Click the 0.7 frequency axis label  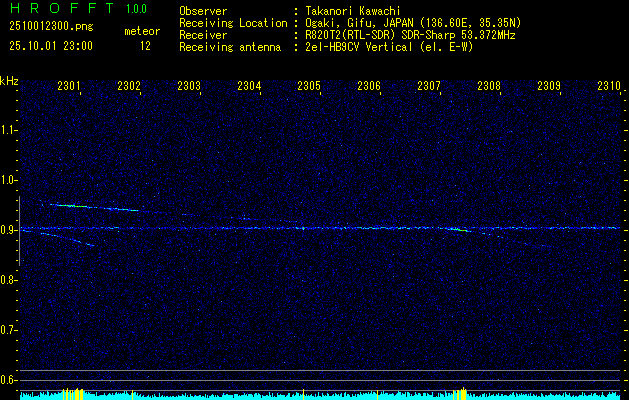coord(9,329)
